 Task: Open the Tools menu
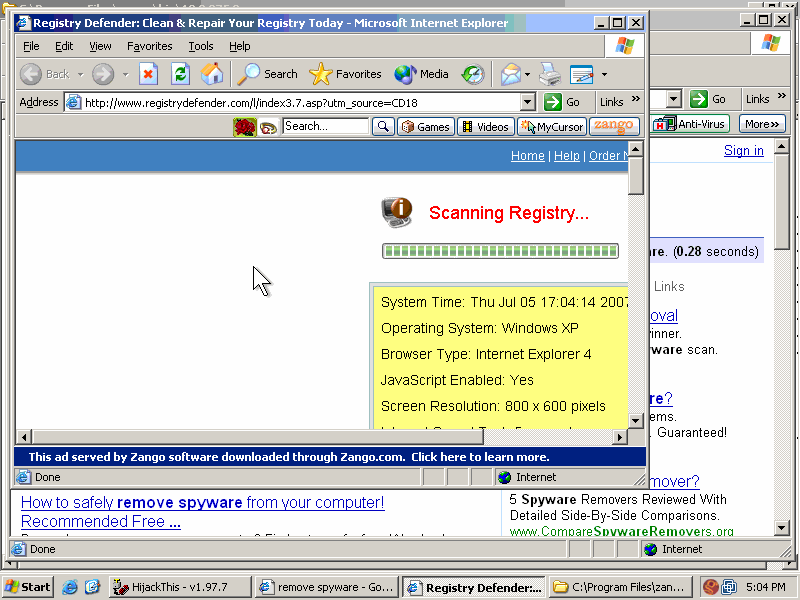pyautogui.click(x=201, y=46)
